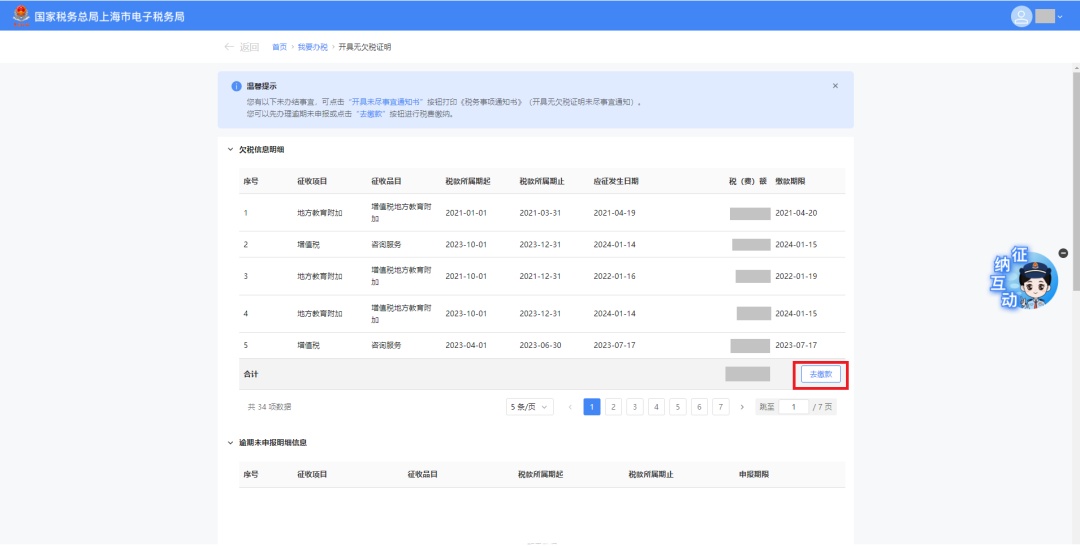
Task: Click 2022-01-19 deadline in row 3
Action: pyautogui.click(x=796, y=276)
